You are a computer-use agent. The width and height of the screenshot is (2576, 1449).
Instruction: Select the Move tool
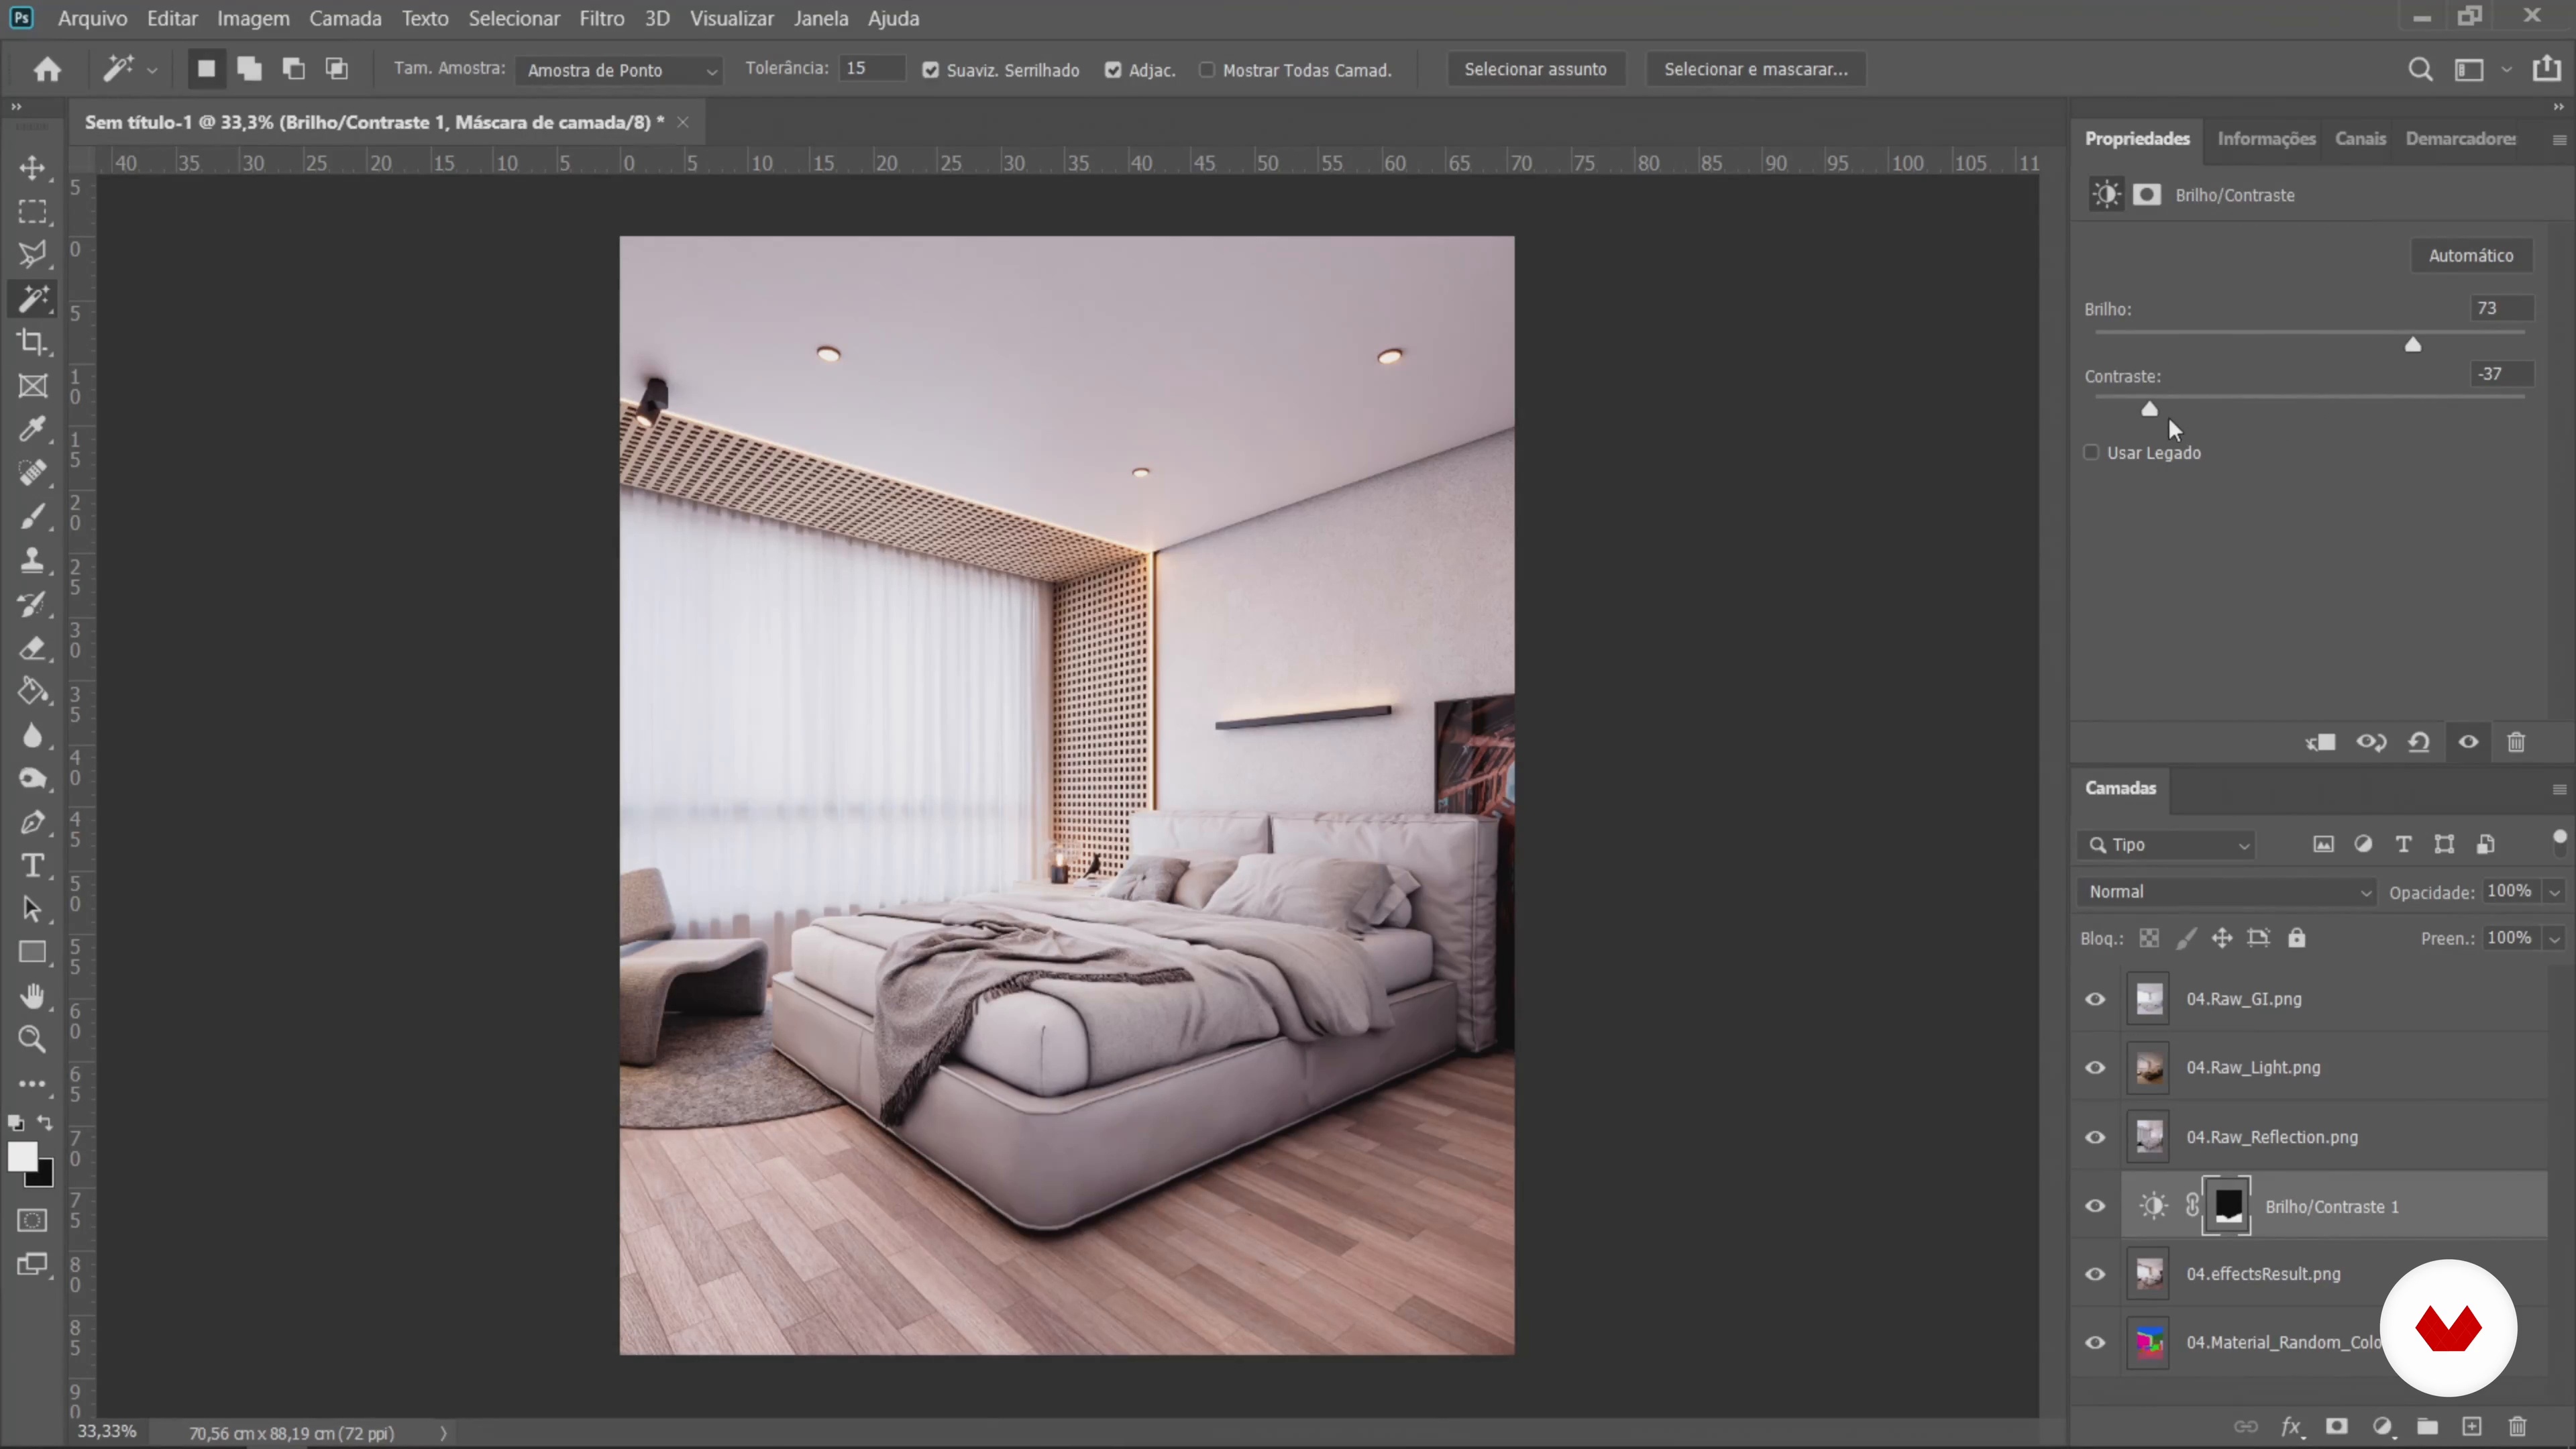click(x=32, y=168)
